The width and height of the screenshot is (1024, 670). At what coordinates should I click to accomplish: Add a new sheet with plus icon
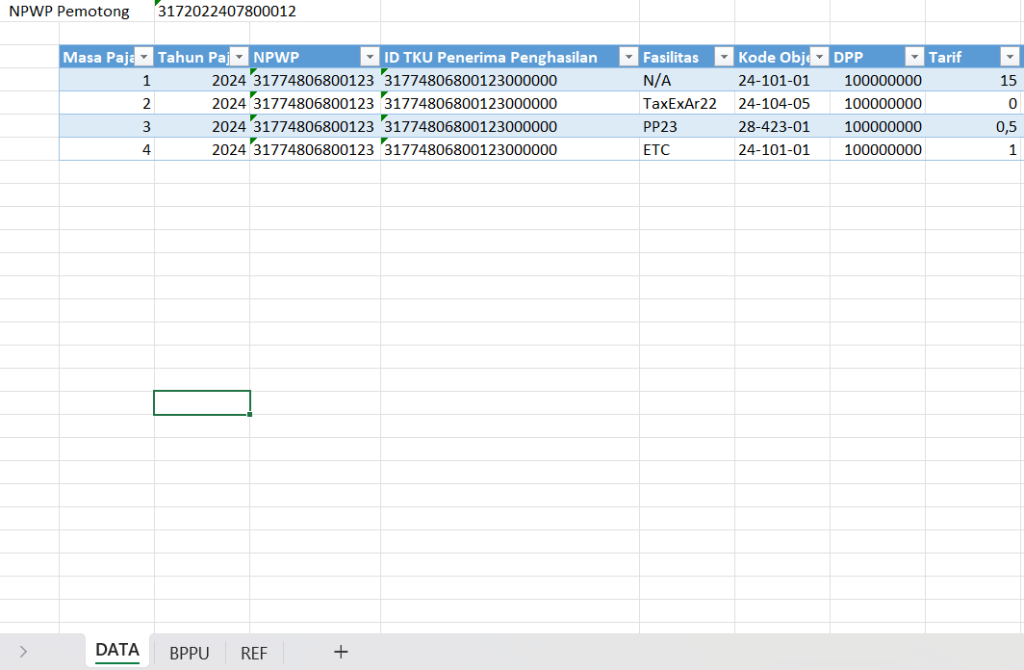click(341, 652)
